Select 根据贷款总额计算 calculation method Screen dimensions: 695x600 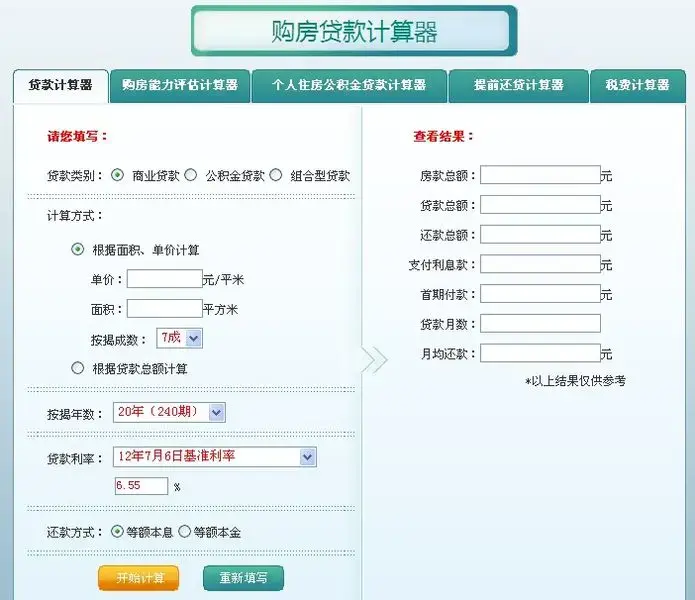78,368
